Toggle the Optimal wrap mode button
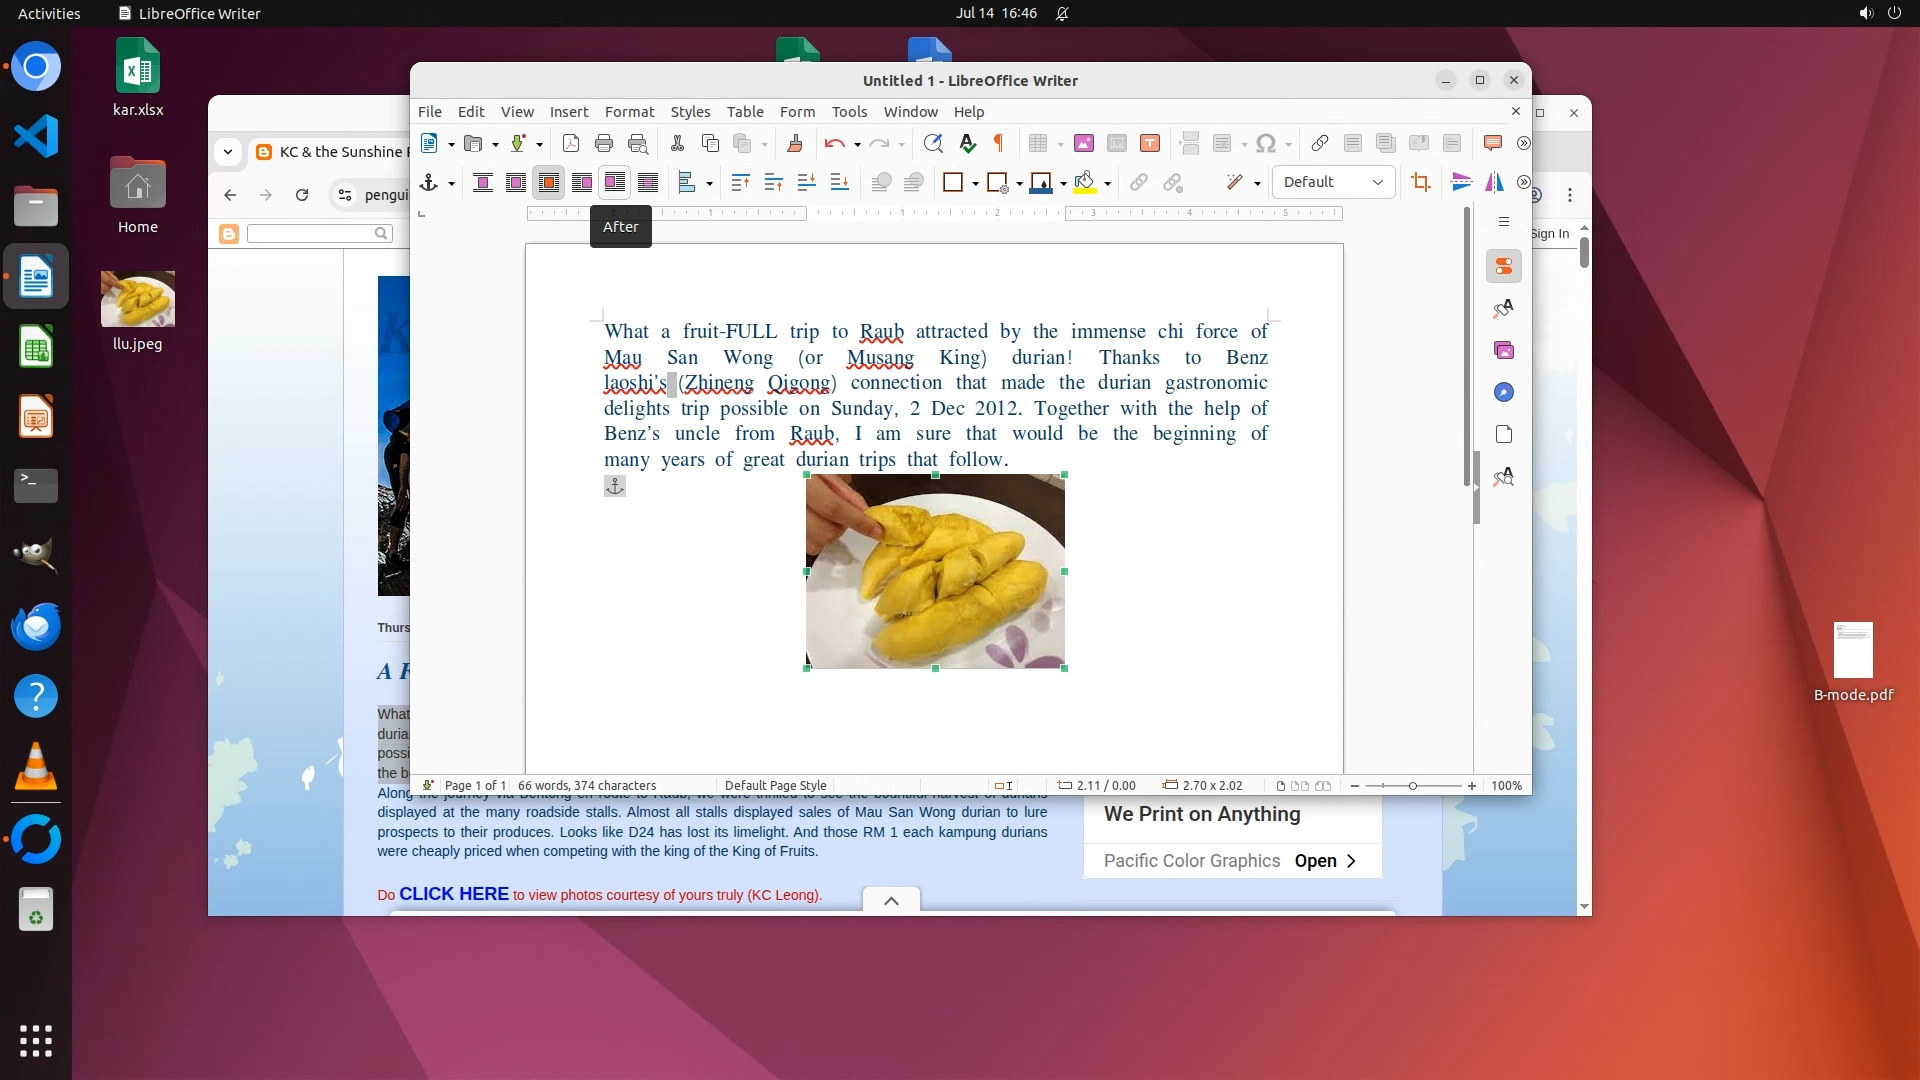The height and width of the screenshot is (1080, 1920). click(549, 183)
